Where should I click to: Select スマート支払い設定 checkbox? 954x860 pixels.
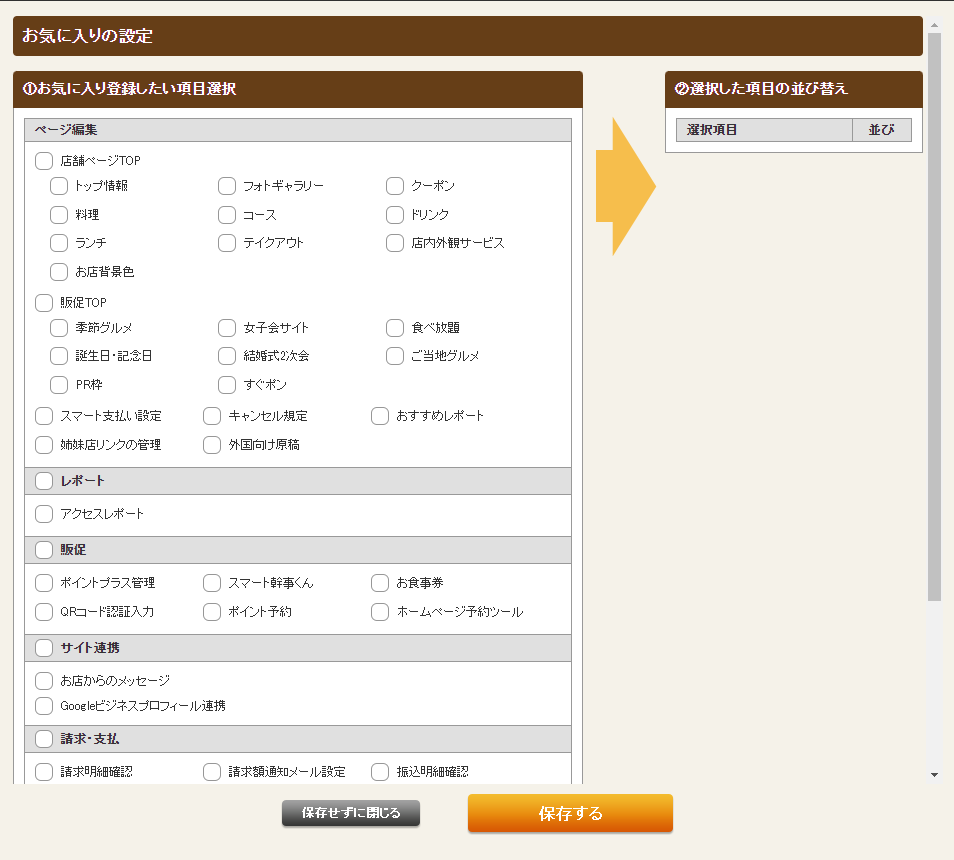[44, 415]
